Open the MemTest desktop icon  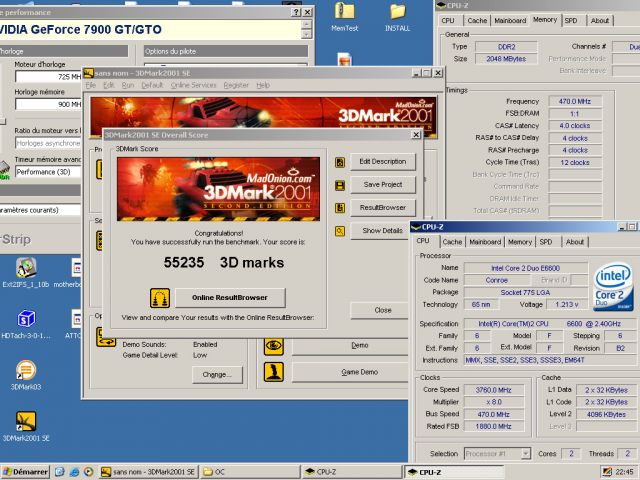point(344,17)
